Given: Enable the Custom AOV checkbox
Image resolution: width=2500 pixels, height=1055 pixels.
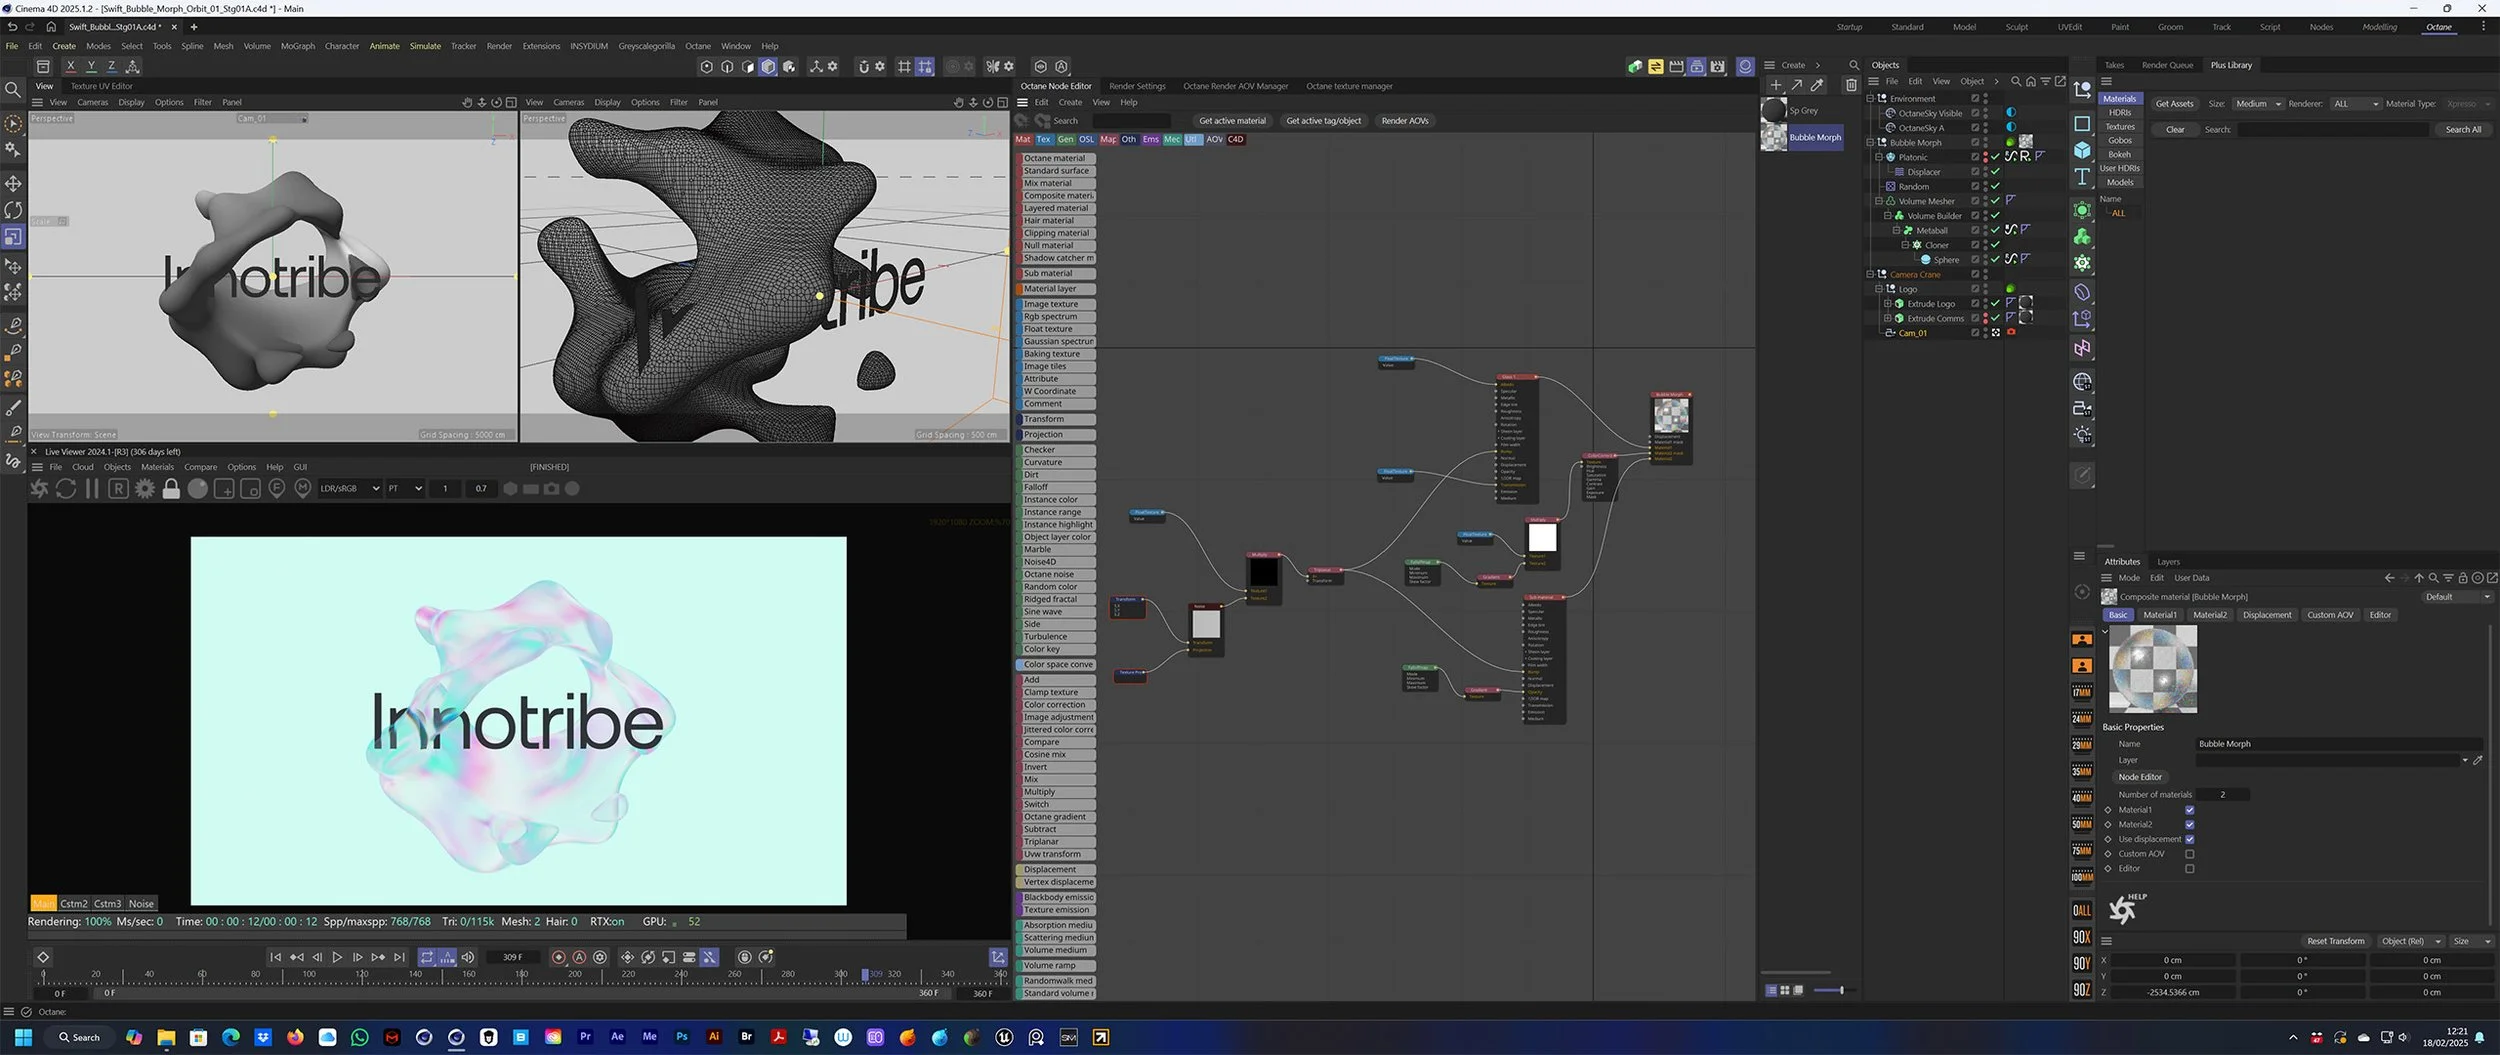Looking at the screenshot, I should point(2189,854).
